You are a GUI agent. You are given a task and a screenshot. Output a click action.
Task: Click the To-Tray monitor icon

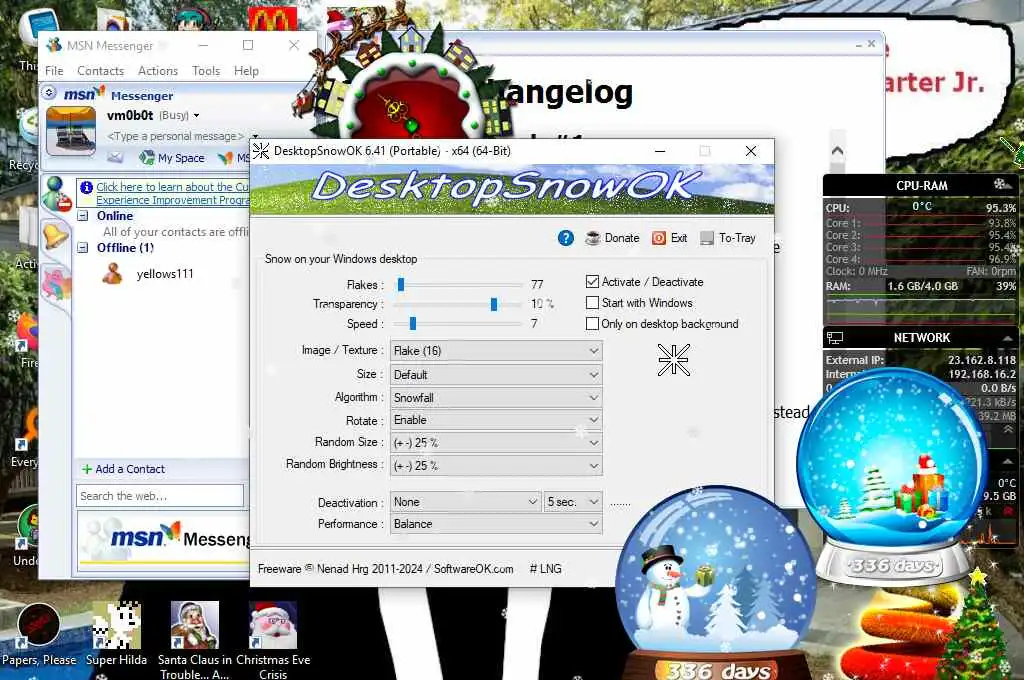(x=707, y=238)
